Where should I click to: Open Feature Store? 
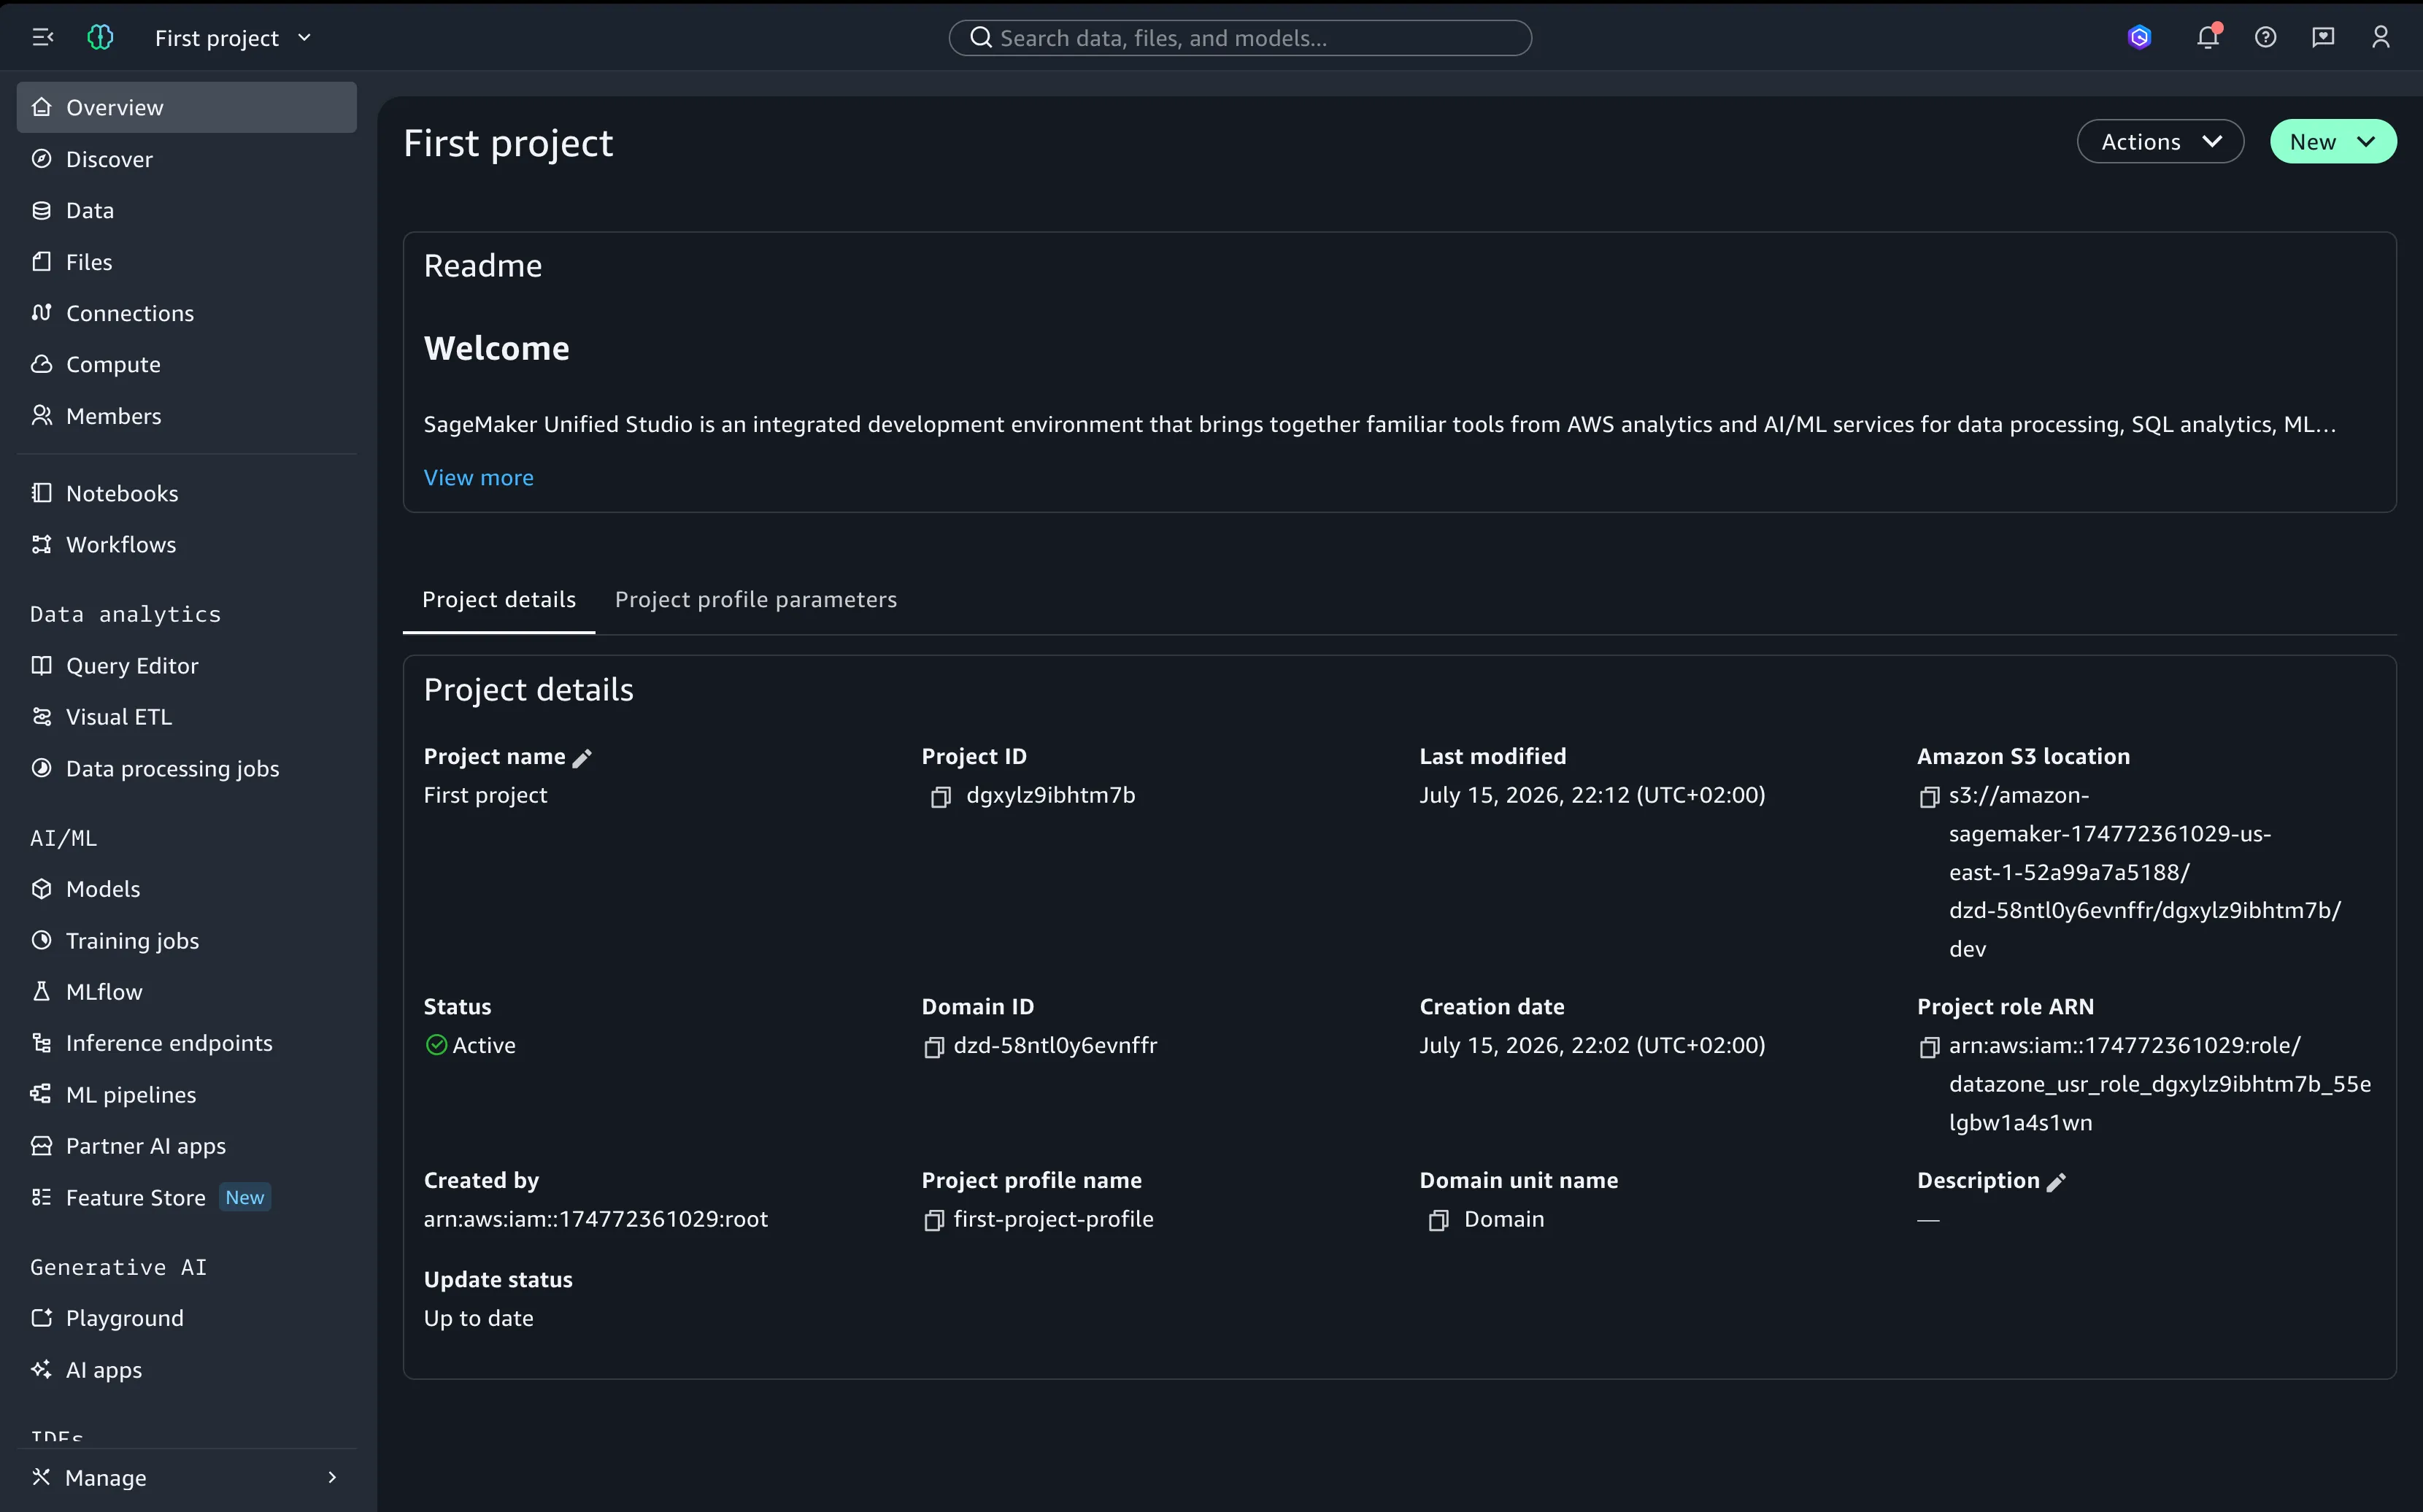click(187, 1197)
